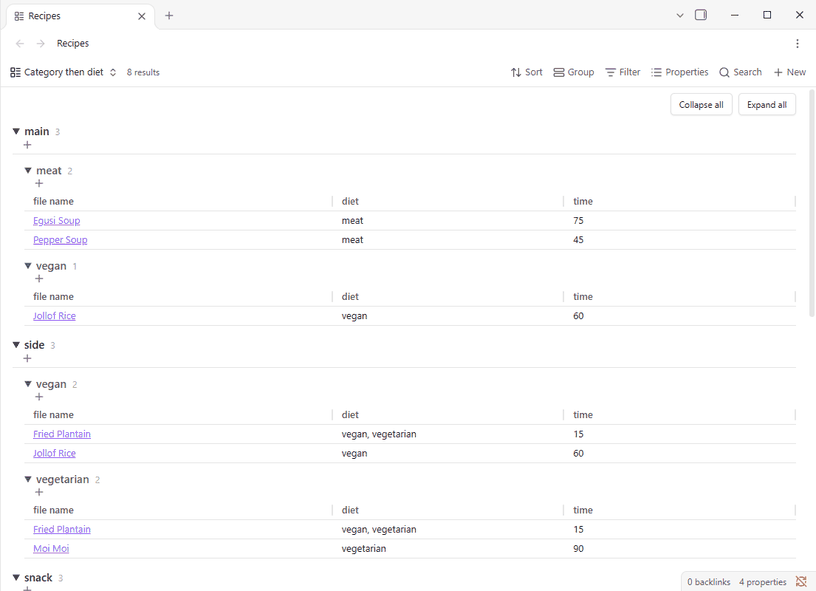Click the vertical scrollbar thumb
Viewport: 816px width, 591px height.
pos(811,203)
